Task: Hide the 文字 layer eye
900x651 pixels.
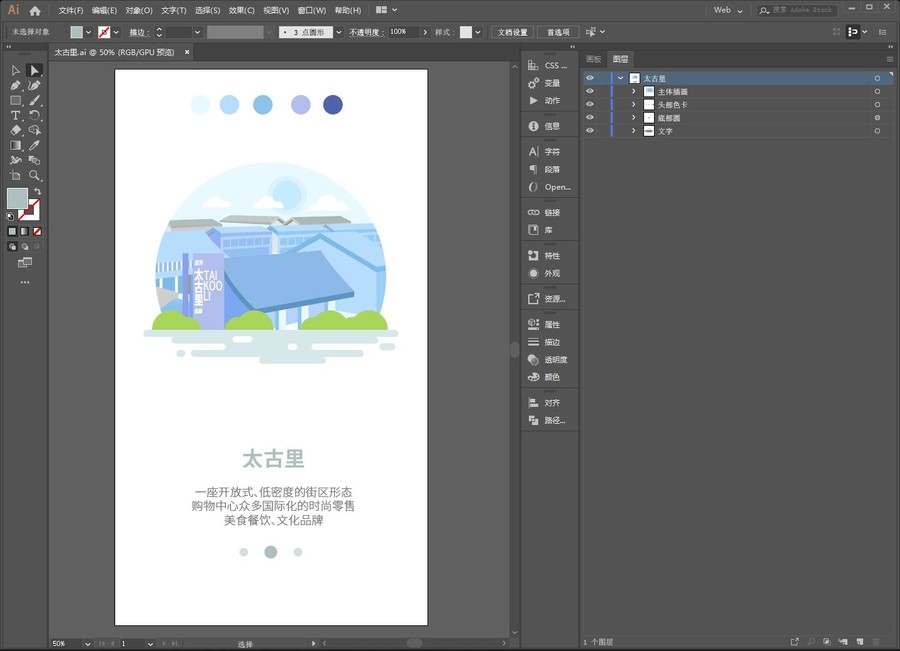Action: click(589, 131)
